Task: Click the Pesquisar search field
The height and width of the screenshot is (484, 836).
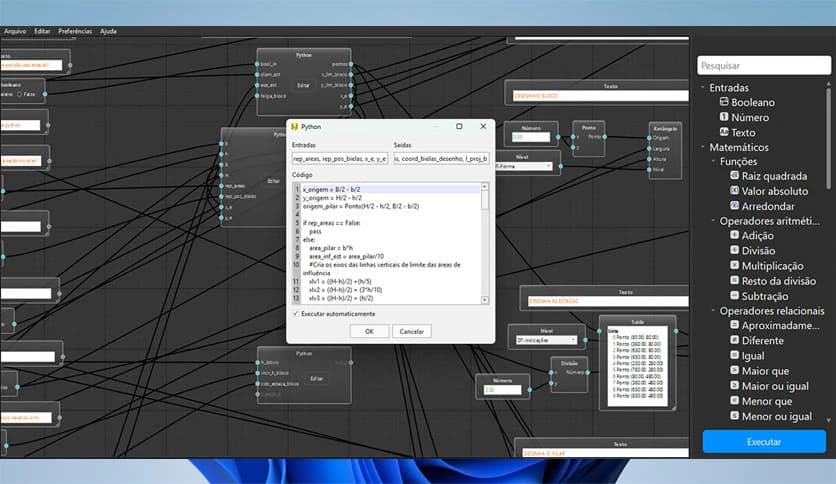Action: click(x=763, y=66)
